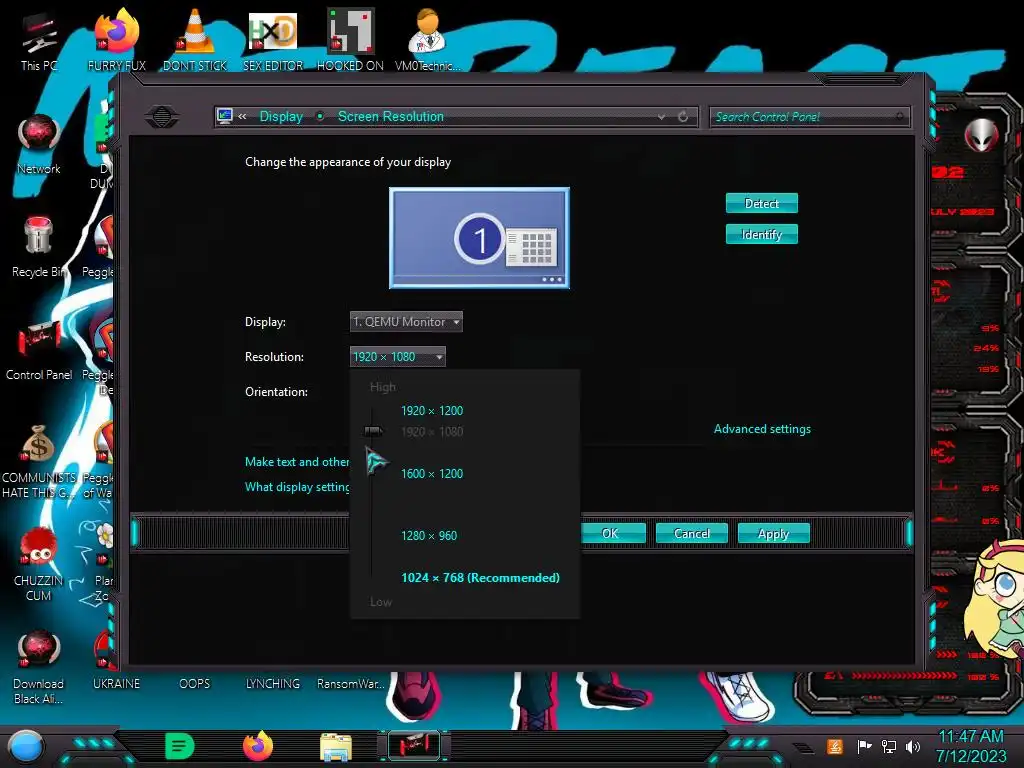Select 1600 × 1200 resolution
1024x768 pixels.
432,473
